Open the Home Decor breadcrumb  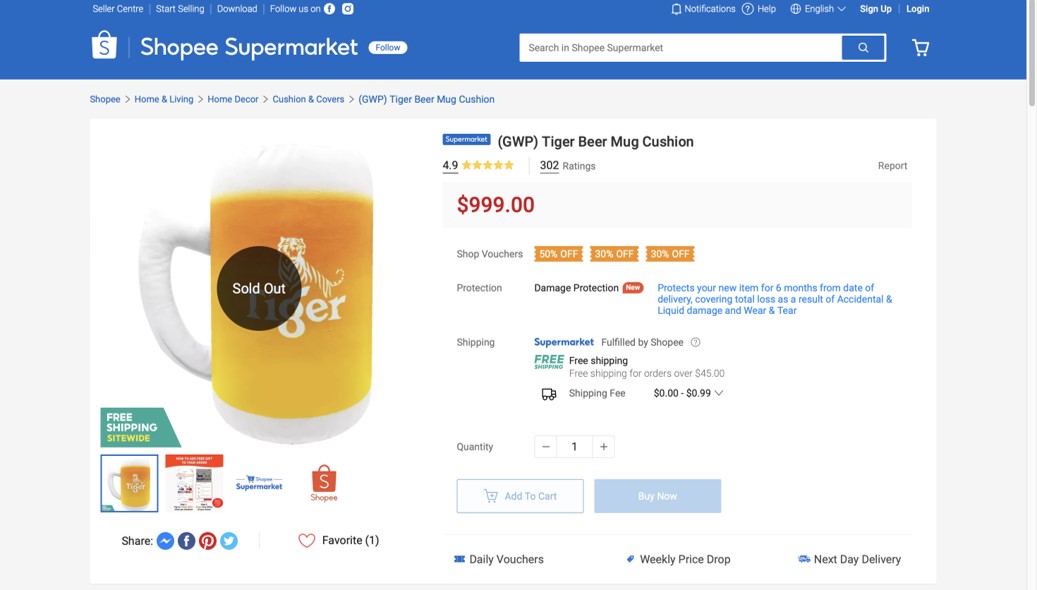pos(232,99)
